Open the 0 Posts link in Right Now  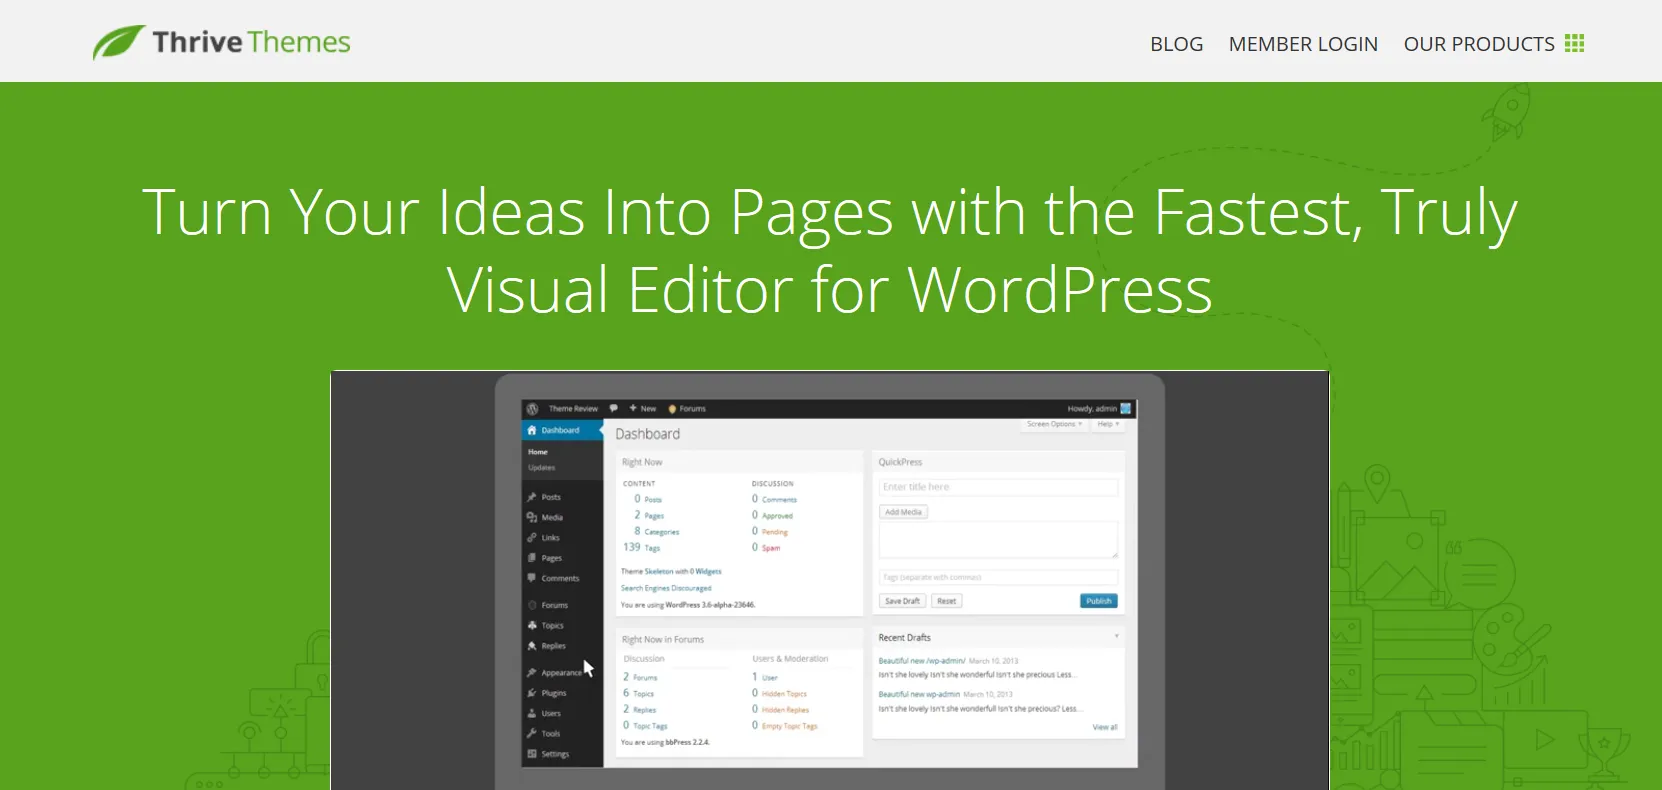[x=648, y=499]
